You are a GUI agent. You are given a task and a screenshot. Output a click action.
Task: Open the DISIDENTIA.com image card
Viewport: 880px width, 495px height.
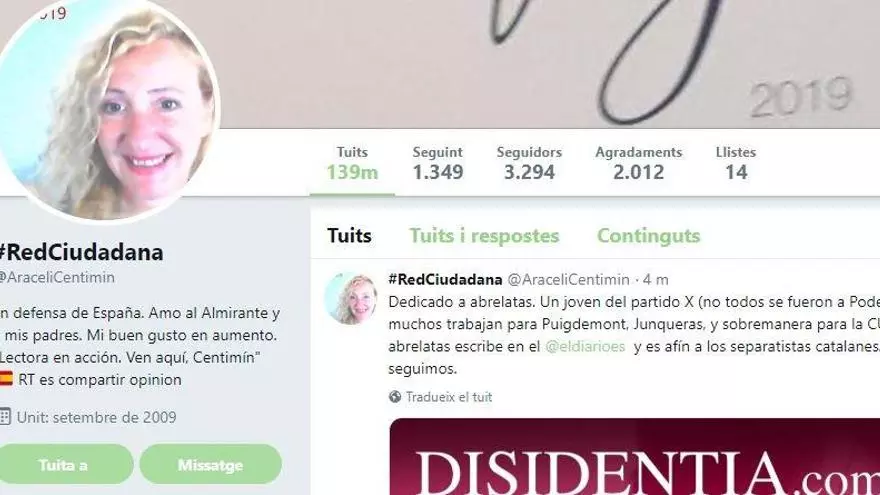pos(634,456)
